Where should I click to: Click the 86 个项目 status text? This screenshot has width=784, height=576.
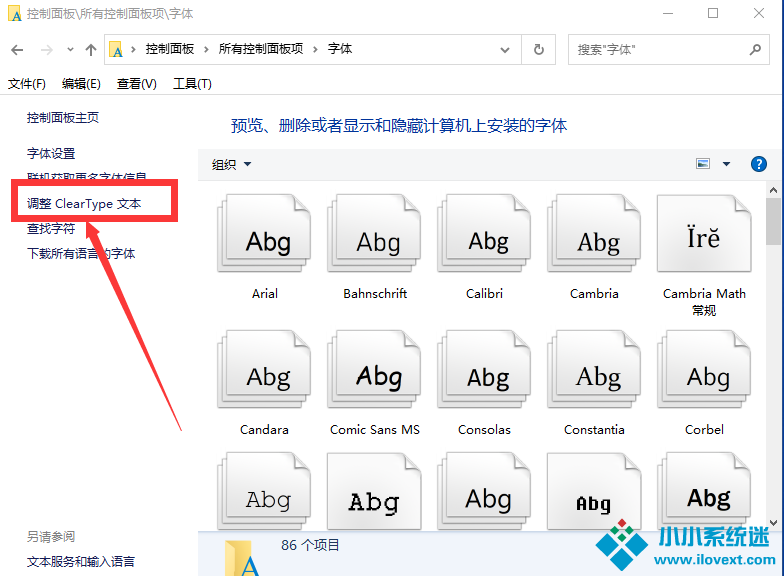(x=310, y=545)
